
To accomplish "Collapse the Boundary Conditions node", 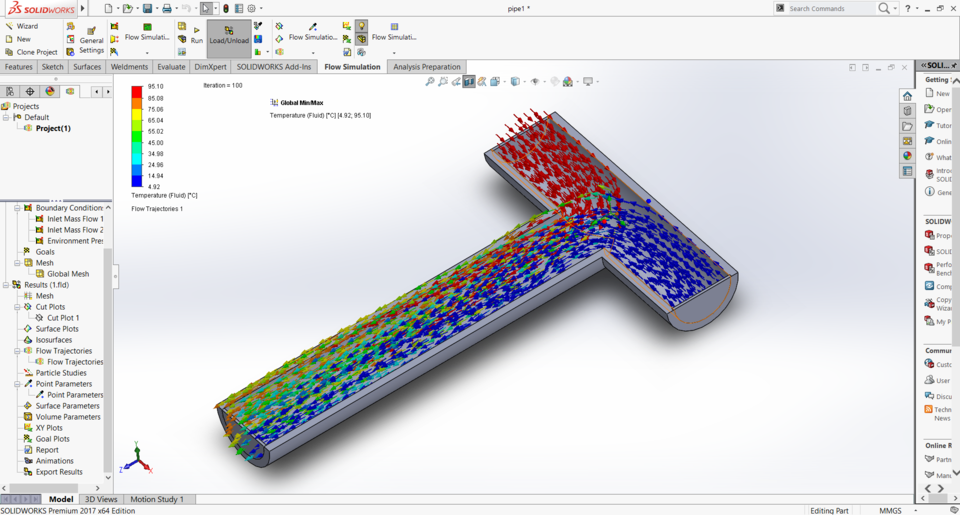I will 18,208.
